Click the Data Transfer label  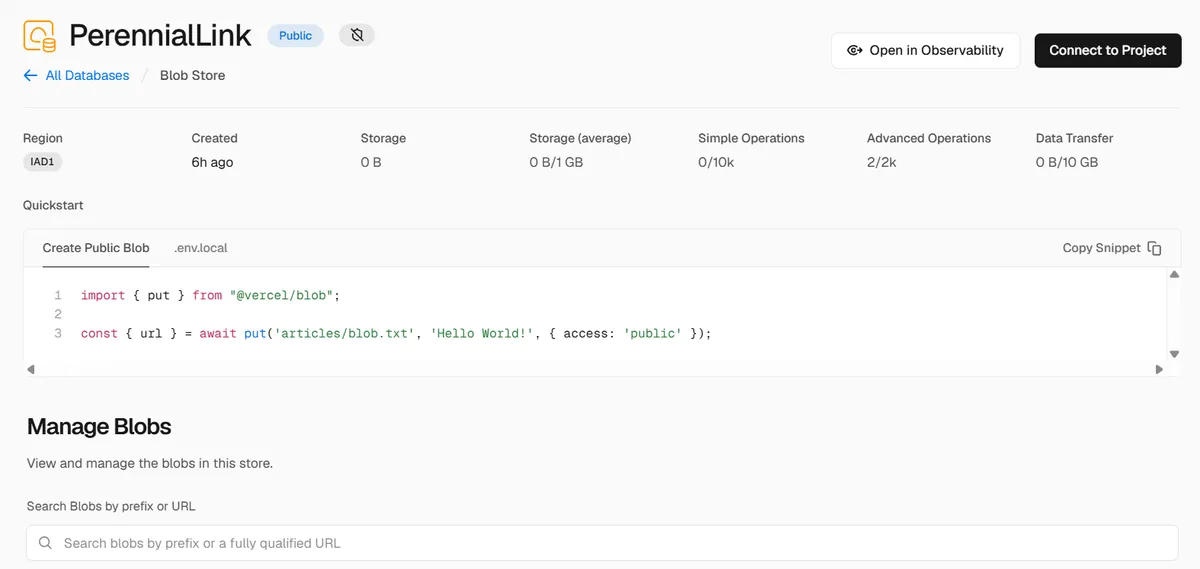pos(1074,138)
